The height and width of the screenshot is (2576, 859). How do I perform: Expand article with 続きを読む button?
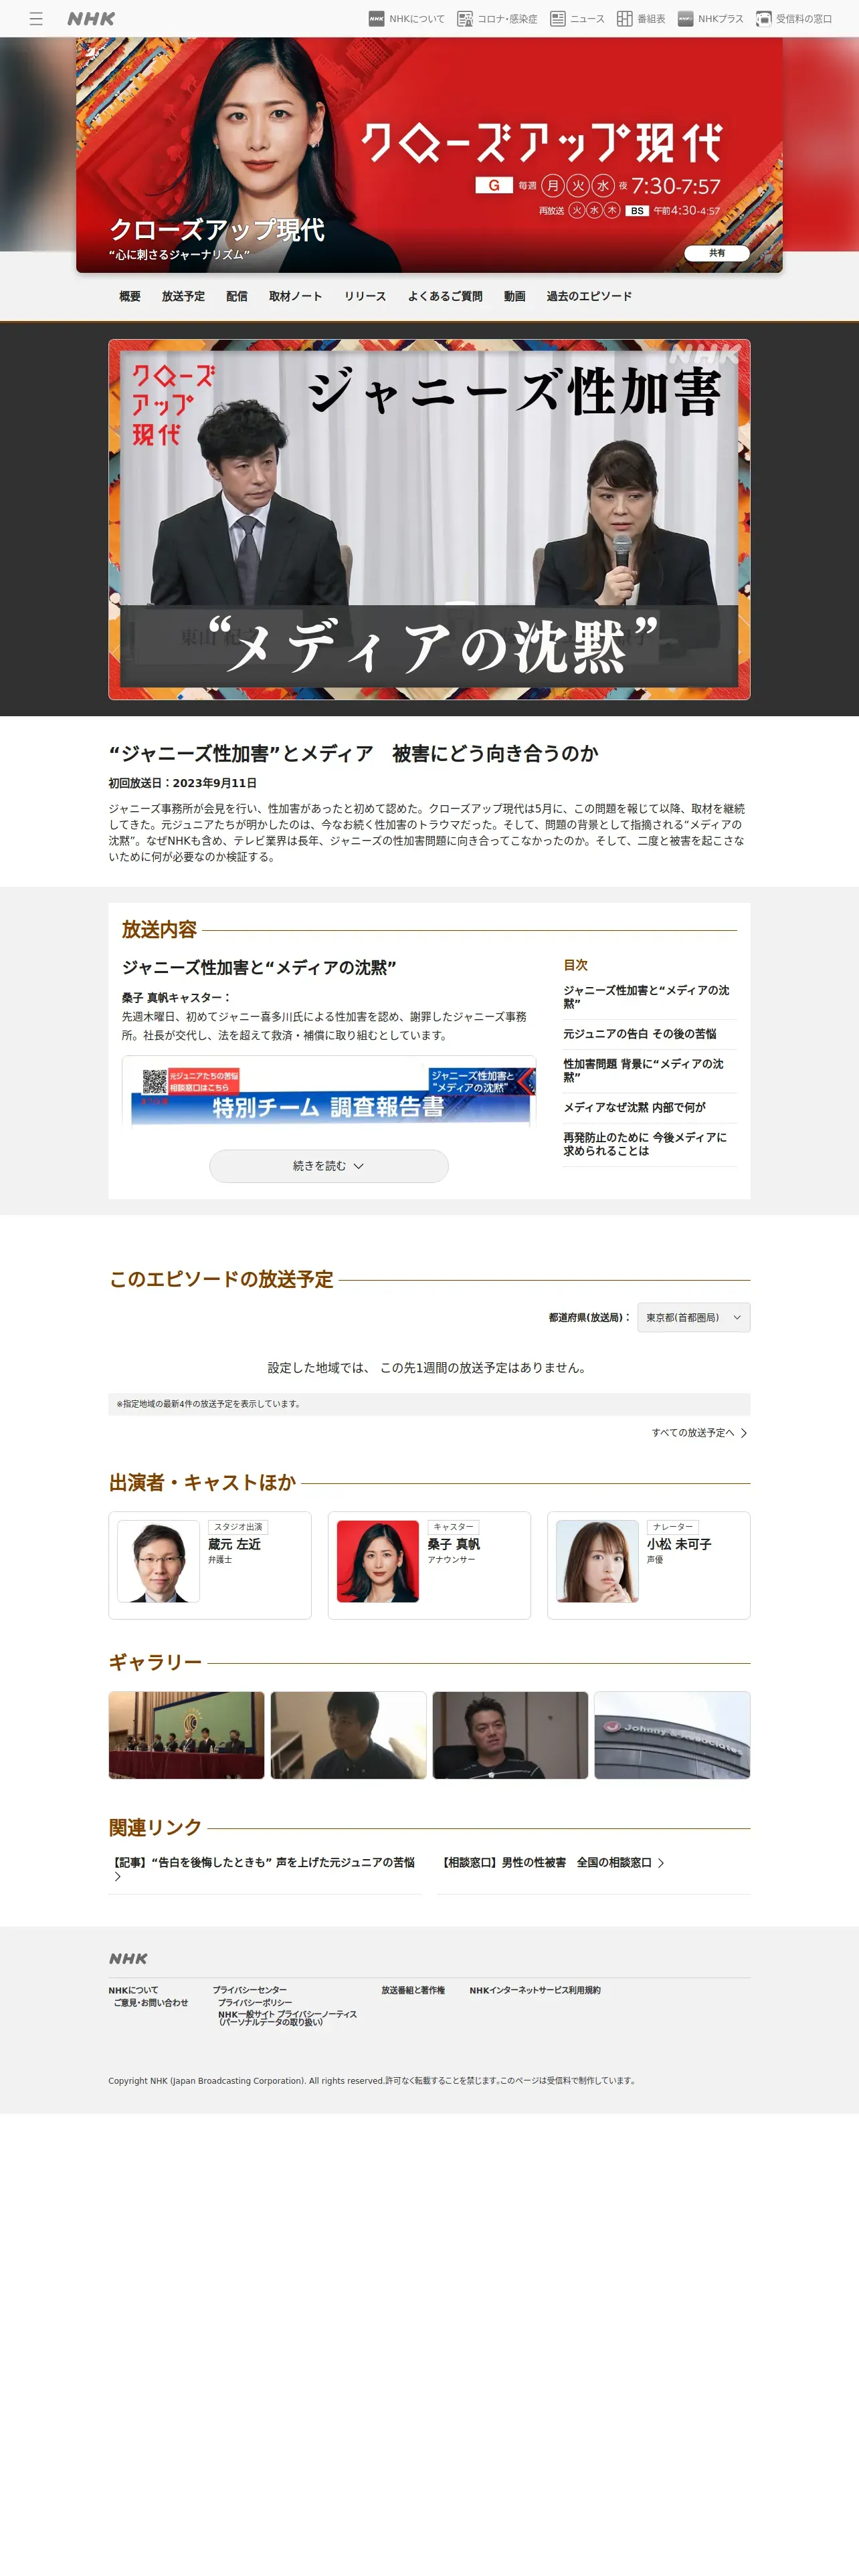pos(329,1166)
